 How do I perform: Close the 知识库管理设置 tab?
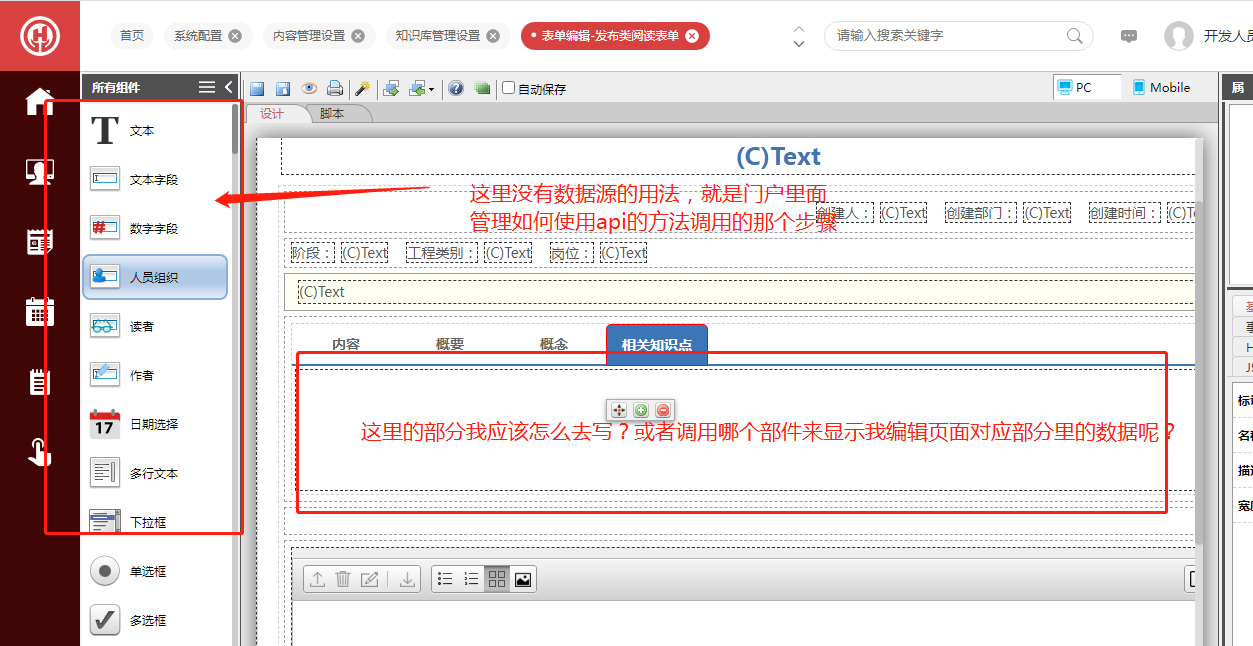click(492, 36)
